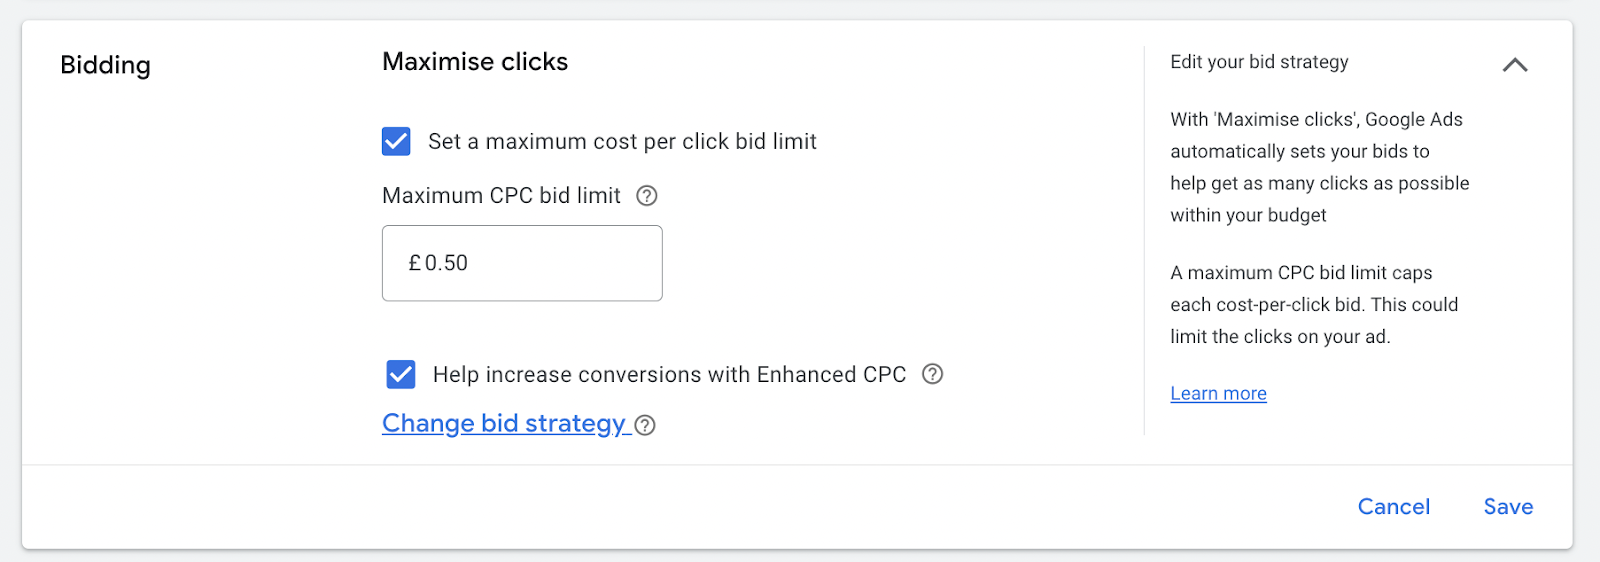Image resolution: width=1600 pixels, height=562 pixels.
Task: Click the help icon next to Enhanced CPC
Action: [x=932, y=374]
